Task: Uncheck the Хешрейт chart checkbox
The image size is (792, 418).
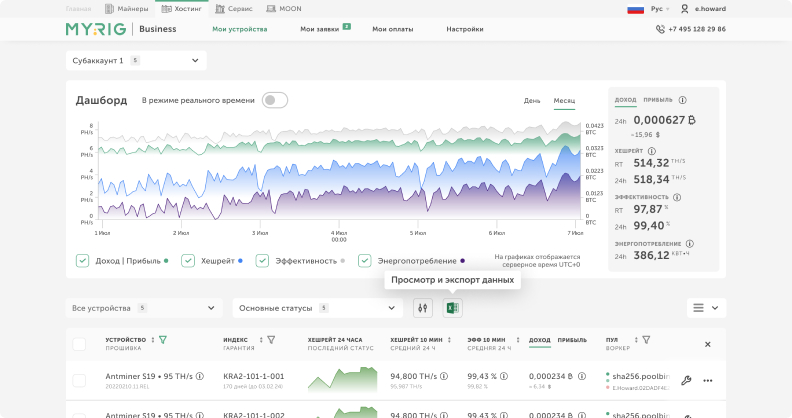Action: pyautogui.click(x=188, y=261)
